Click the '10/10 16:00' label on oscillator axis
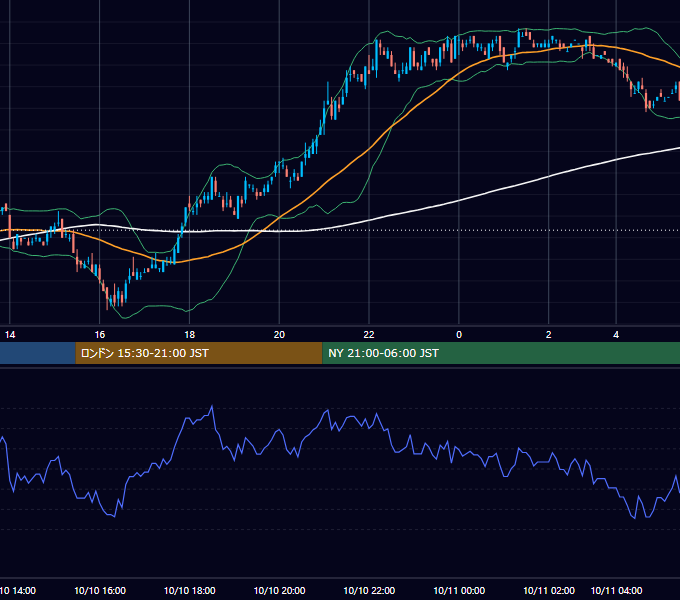The width and height of the screenshot is (680, 600). click(x=100, y=590)
